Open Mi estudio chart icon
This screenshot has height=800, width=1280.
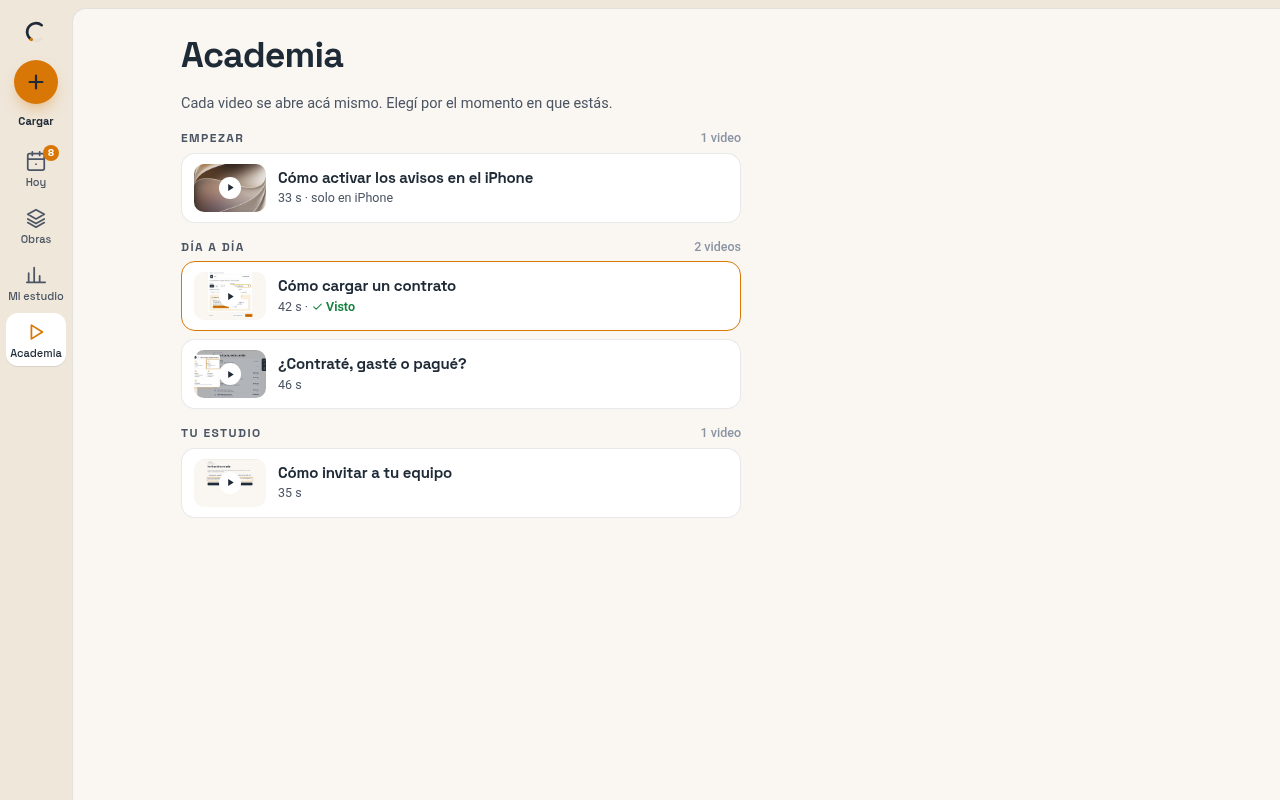point(36,275)
